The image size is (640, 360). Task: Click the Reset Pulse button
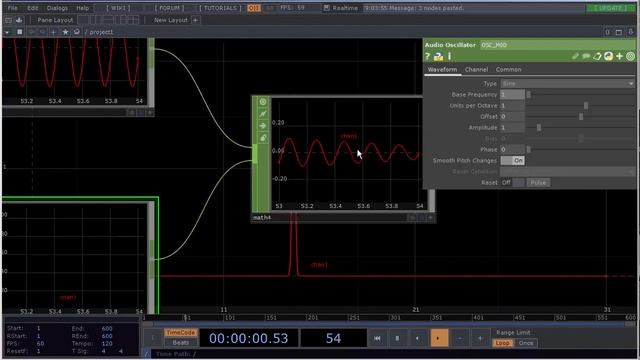[x=538, y=182]
